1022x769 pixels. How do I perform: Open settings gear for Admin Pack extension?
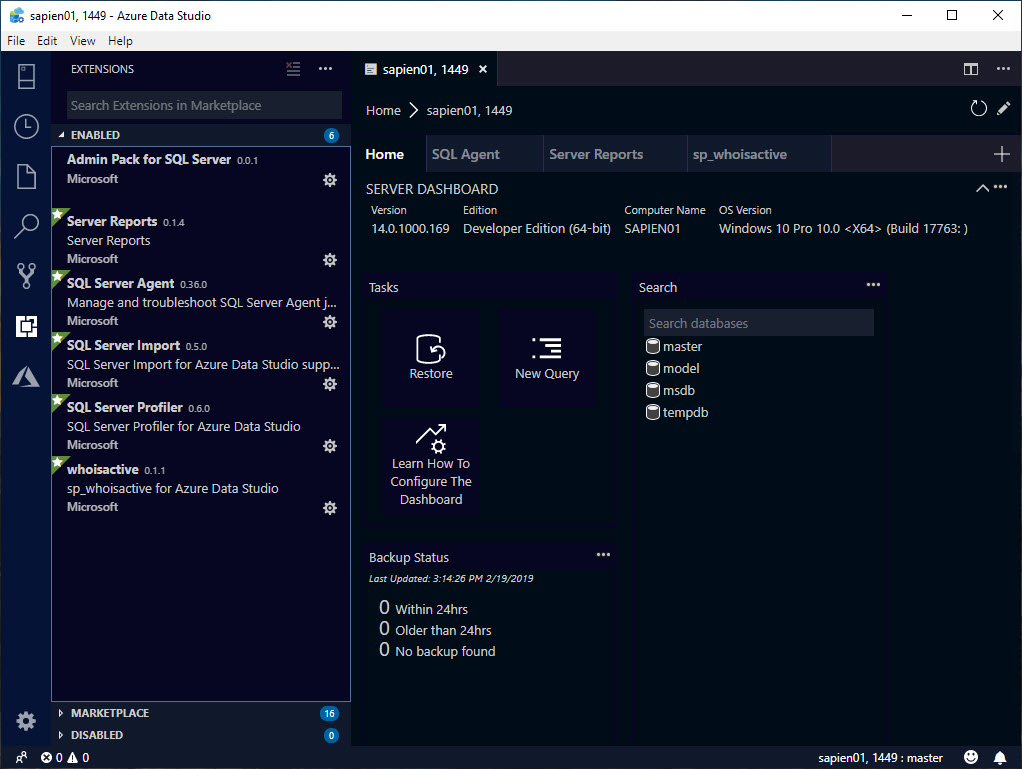click(330, 180)
